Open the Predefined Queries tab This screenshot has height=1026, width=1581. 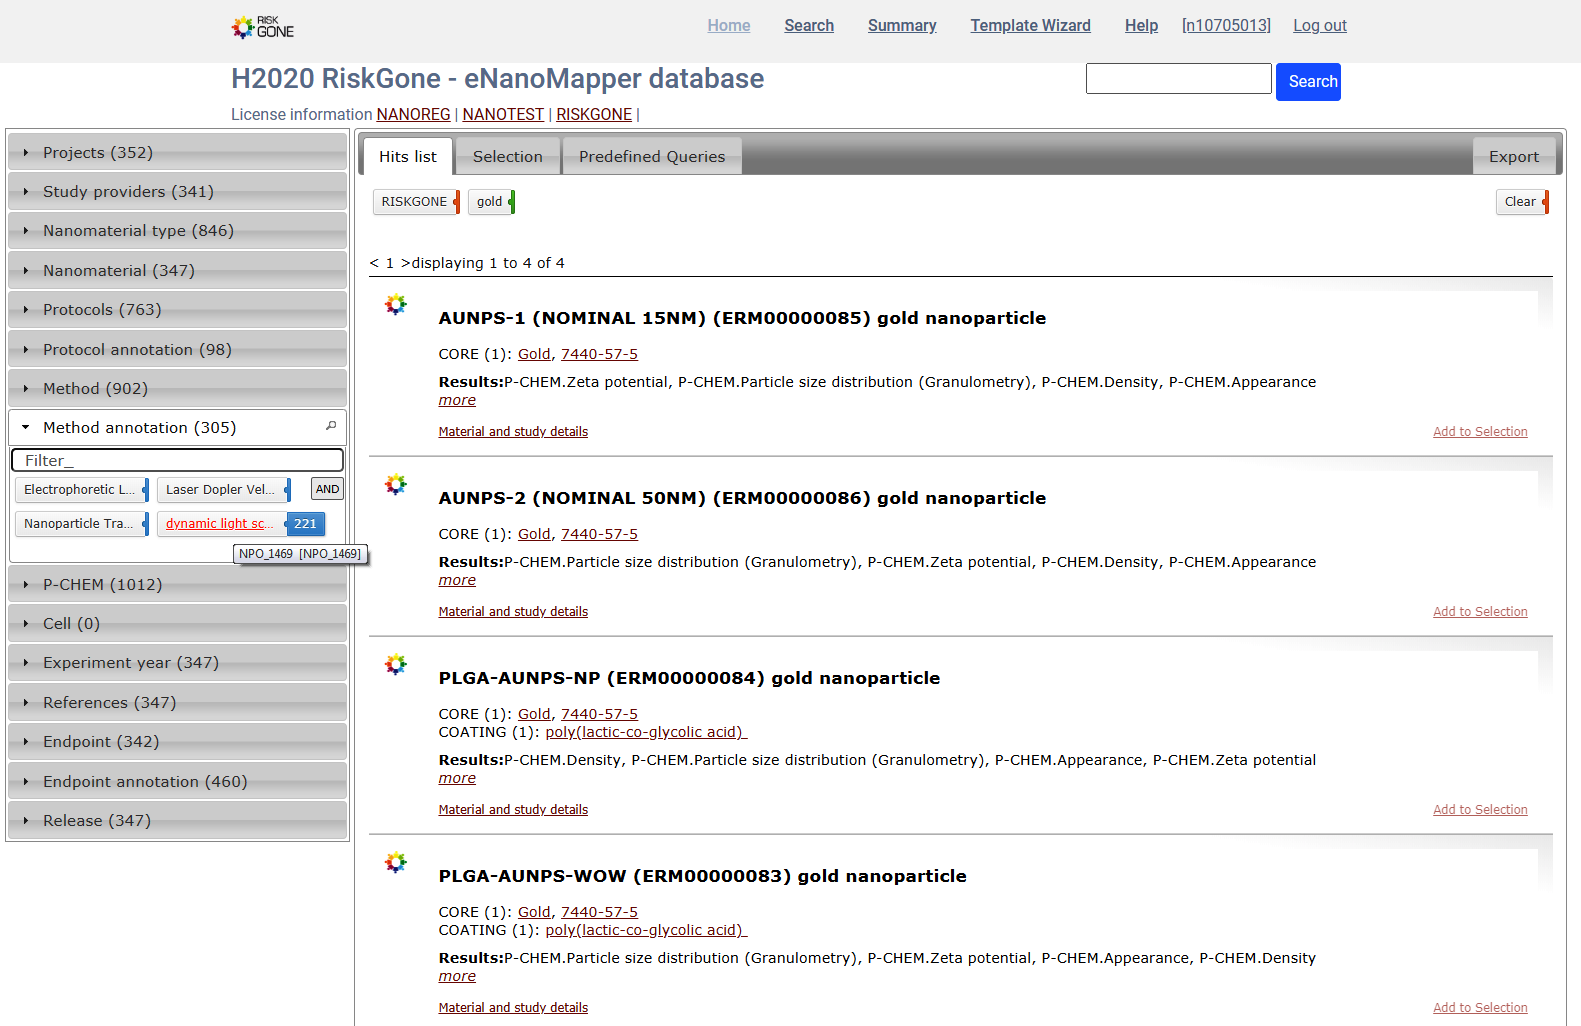click(651, 157)
